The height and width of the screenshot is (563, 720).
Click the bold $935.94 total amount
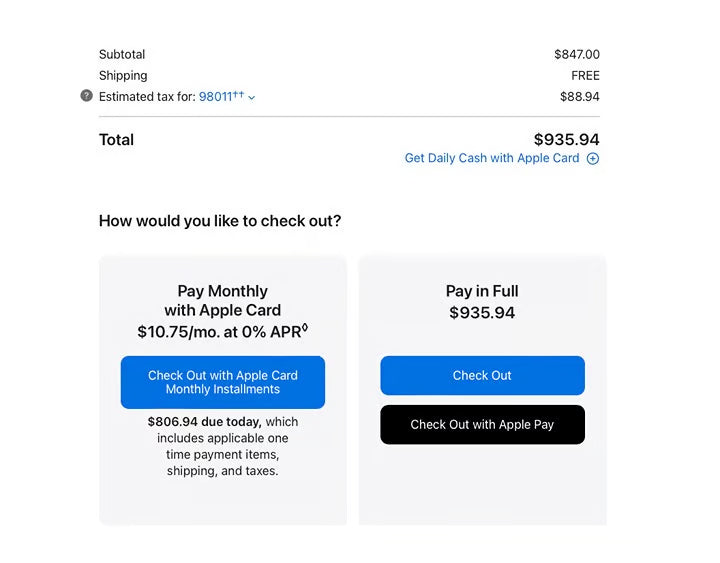pos(566,140)
